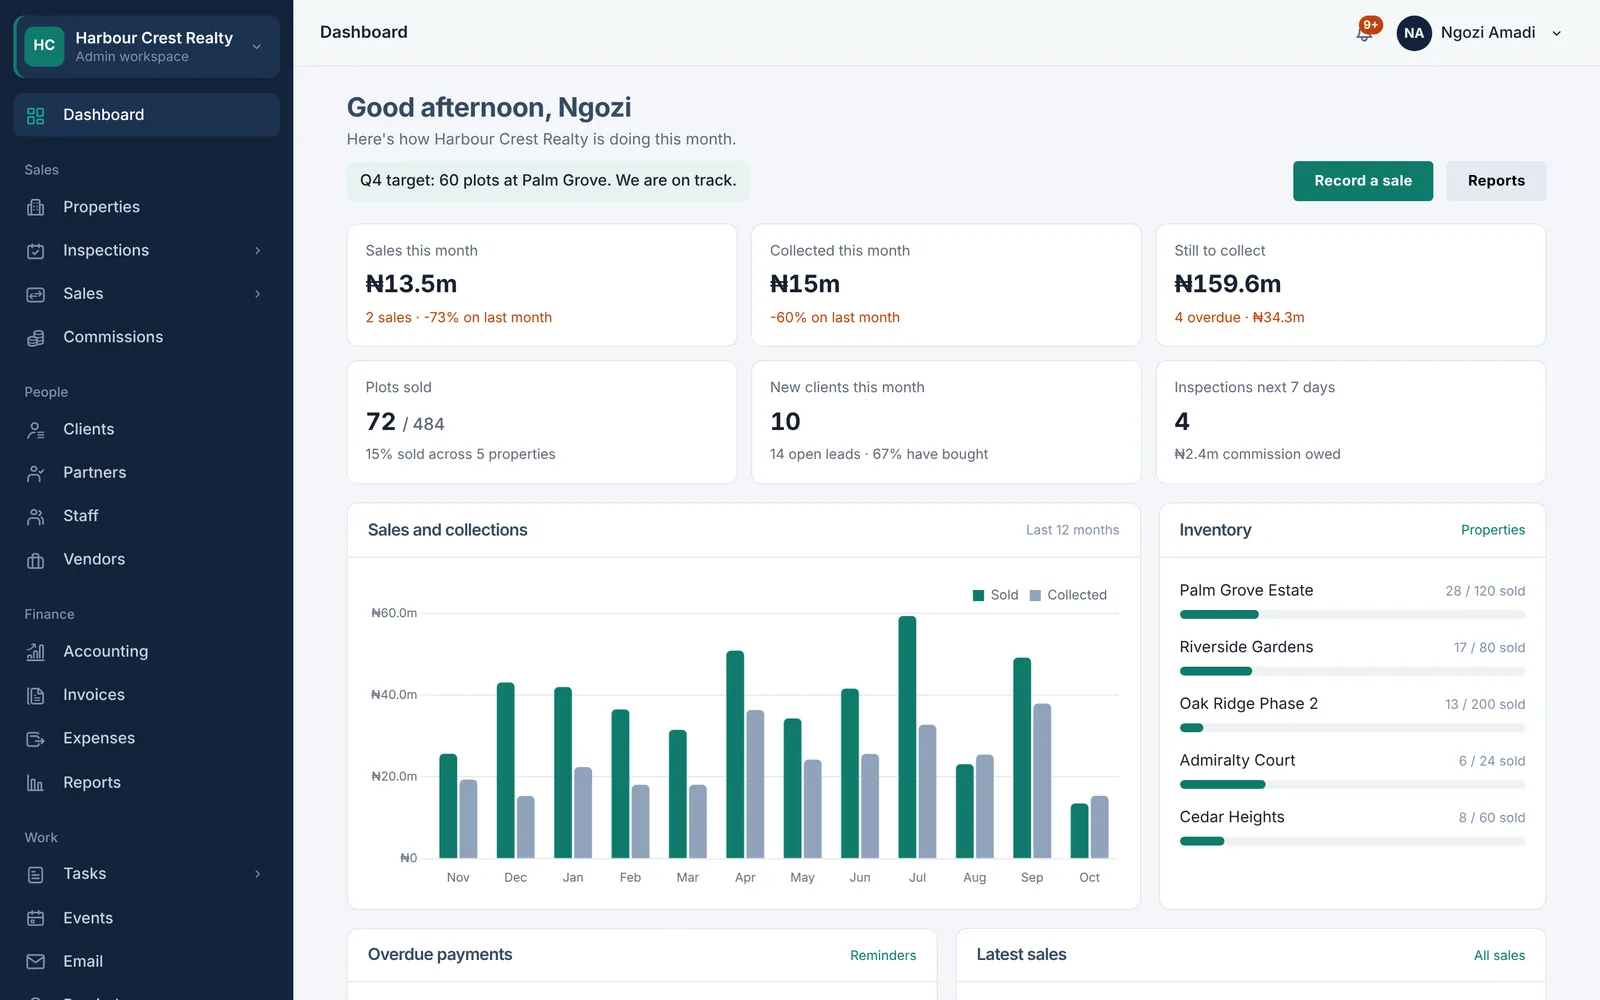Click the Clients person icon
This screenshot has width=1600, height=1000.
point(36,430)
